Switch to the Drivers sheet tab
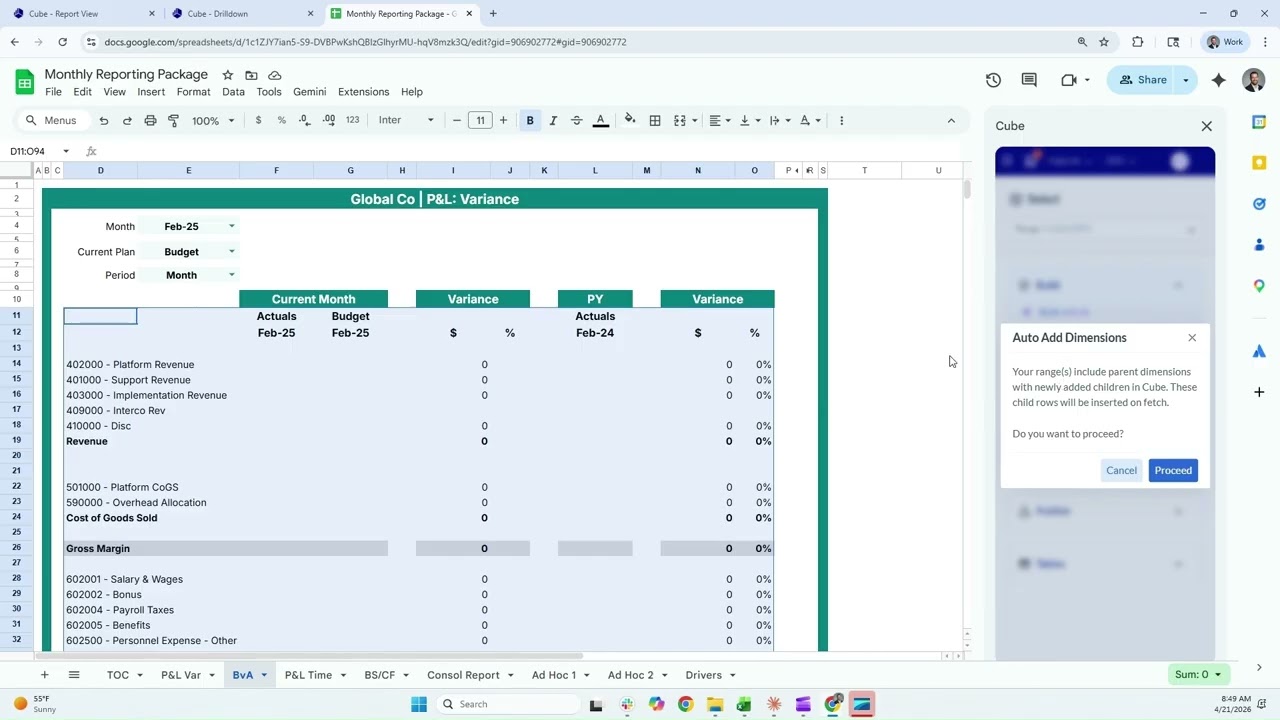This screenshot has width=1280, height=720. click(703, 675)
